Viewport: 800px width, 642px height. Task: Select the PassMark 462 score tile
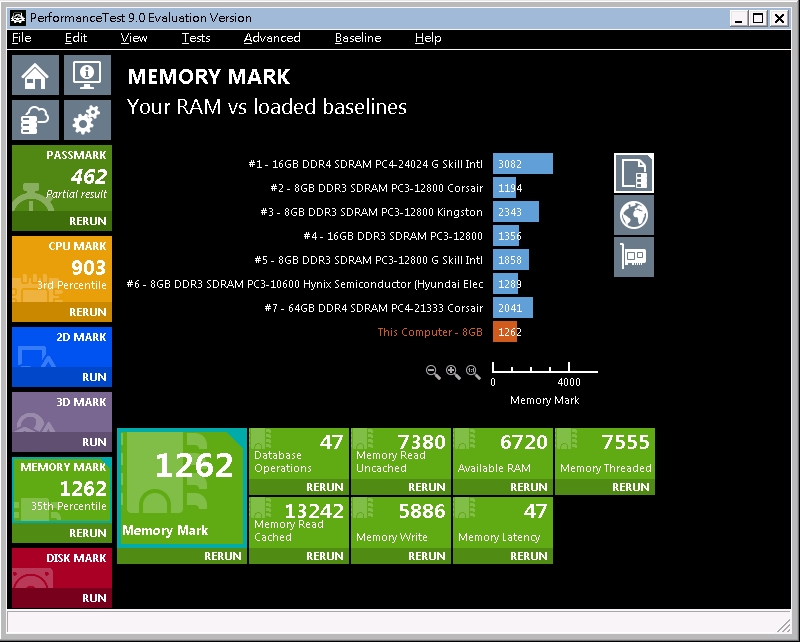click(62, 179)
